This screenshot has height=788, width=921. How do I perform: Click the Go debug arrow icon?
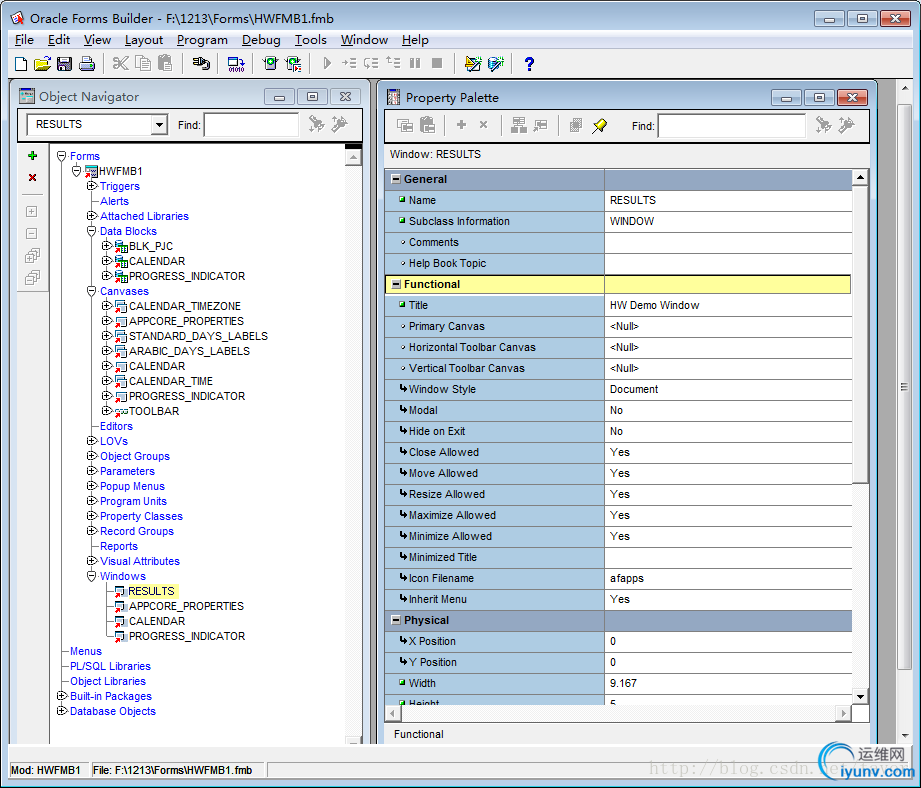tap(327, 63)
